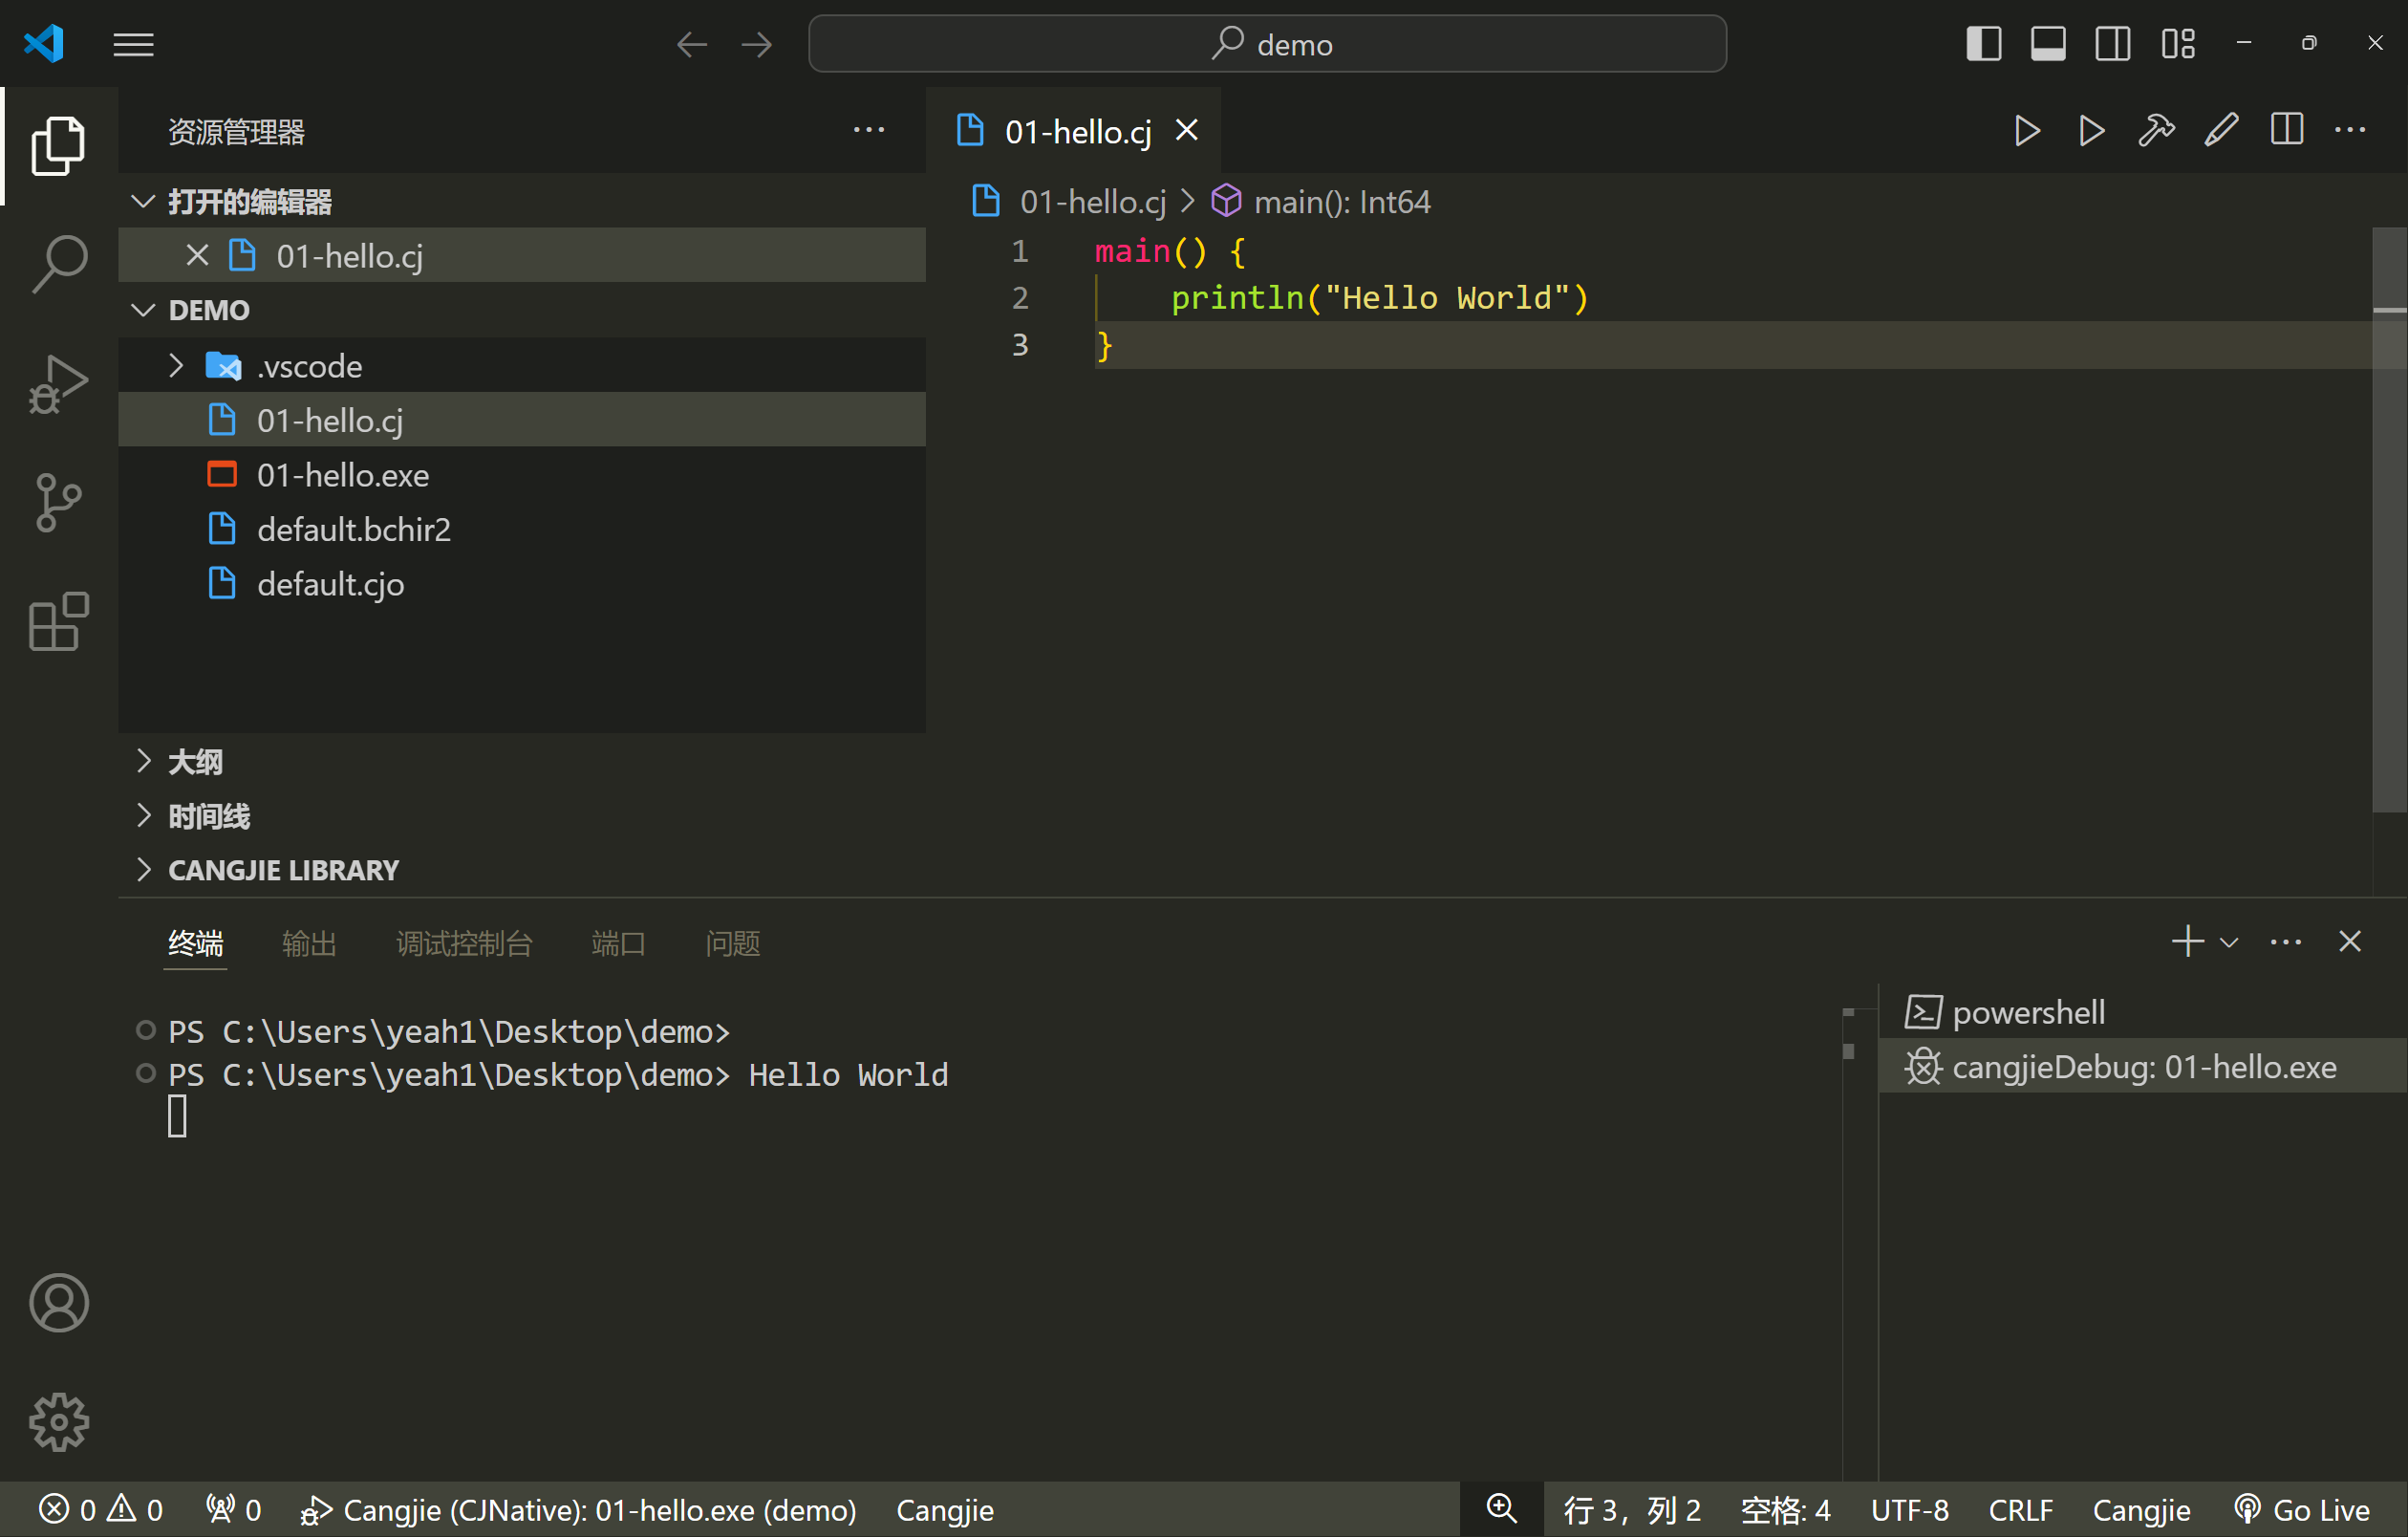Click the hammer build icon in editor toolbar

point(2156,131)
